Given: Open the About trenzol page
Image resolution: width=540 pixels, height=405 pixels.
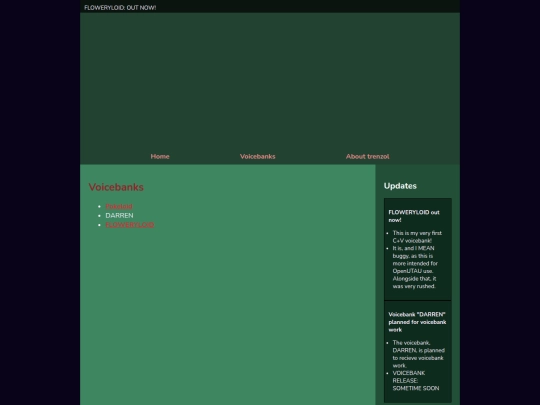Looking at the screenshot, I should click(367, 156).
